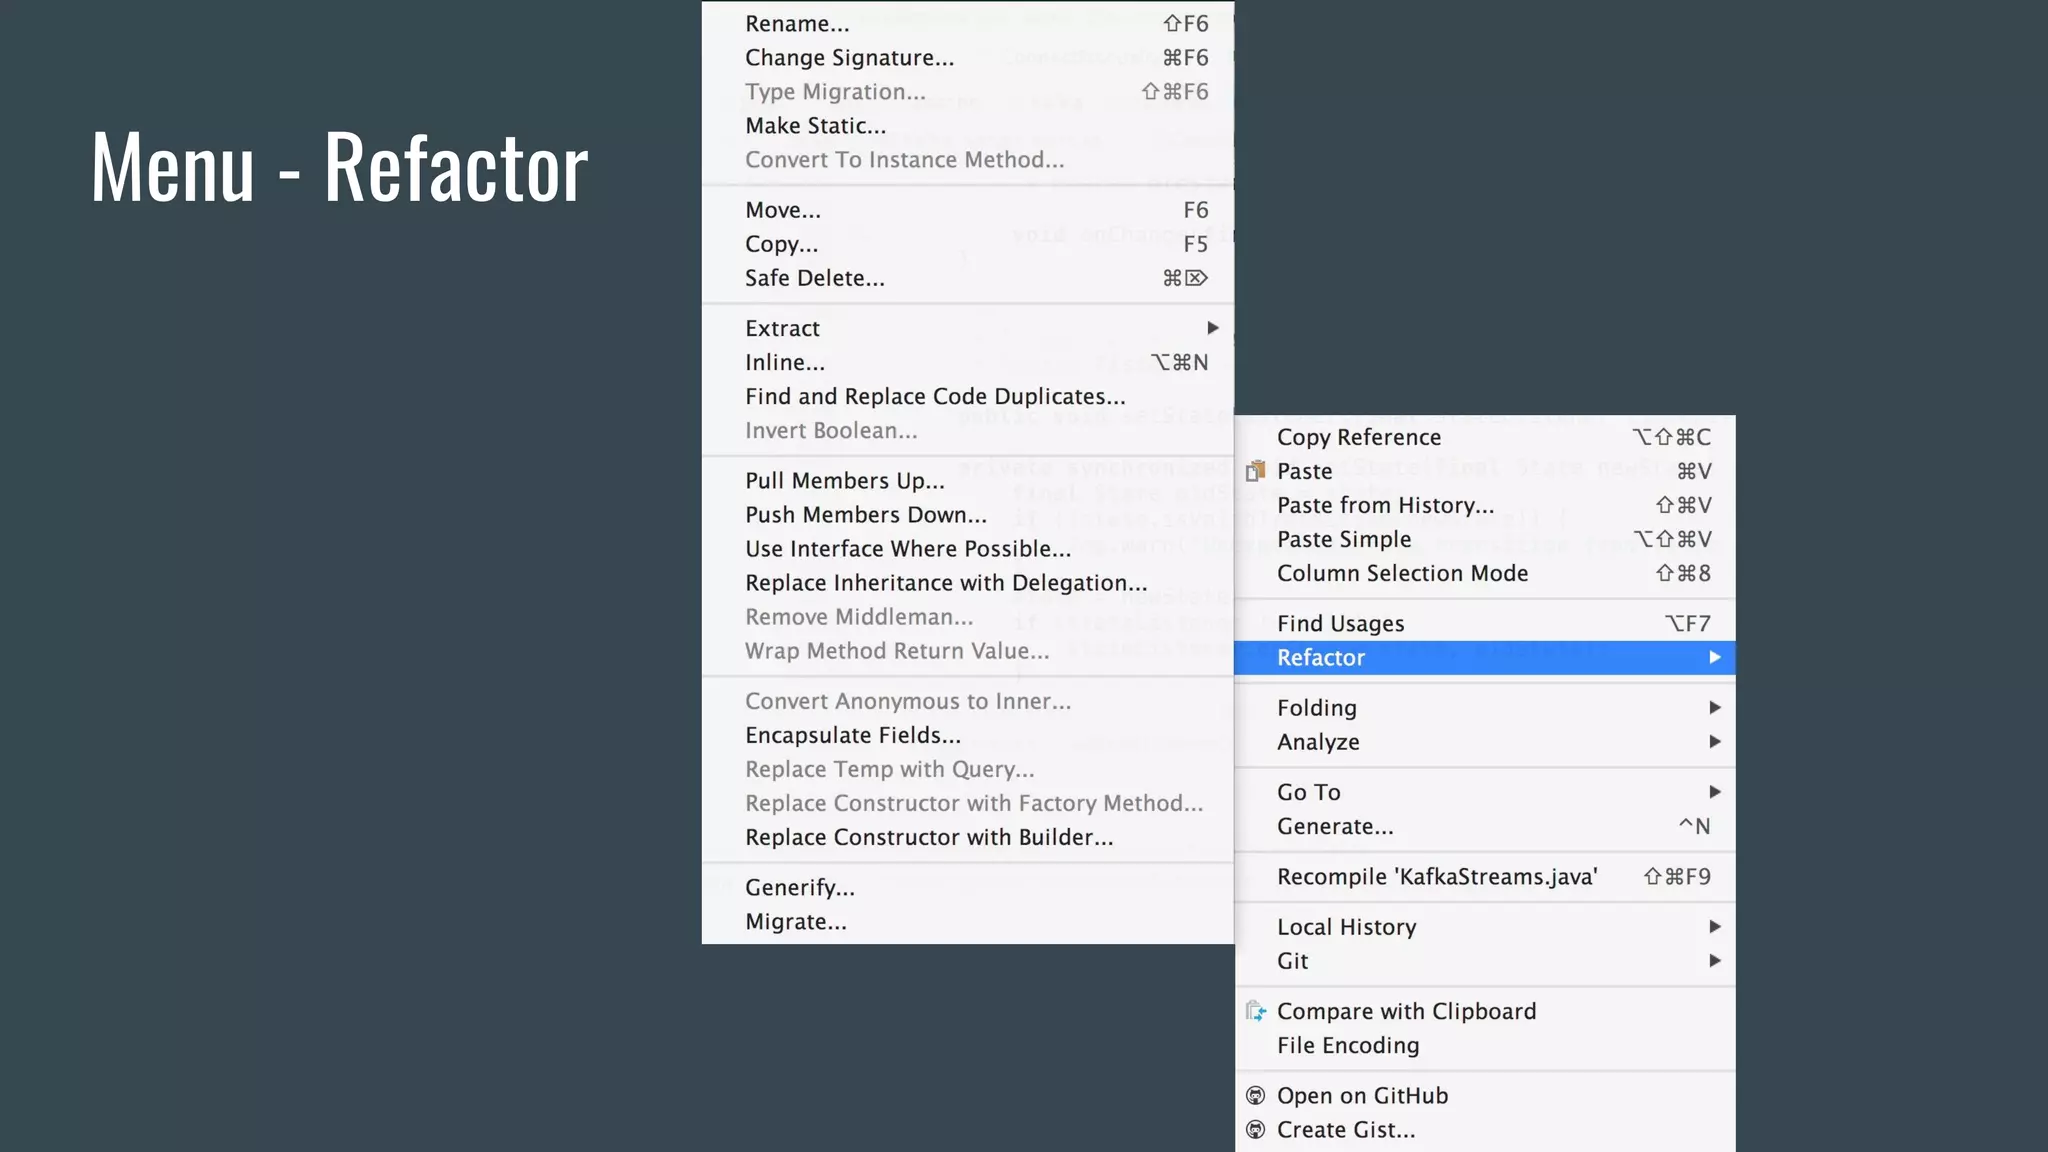The image size is (2048, 1152).
Task: Choose Use Interface Where Possible...
Action: [968, 549]
